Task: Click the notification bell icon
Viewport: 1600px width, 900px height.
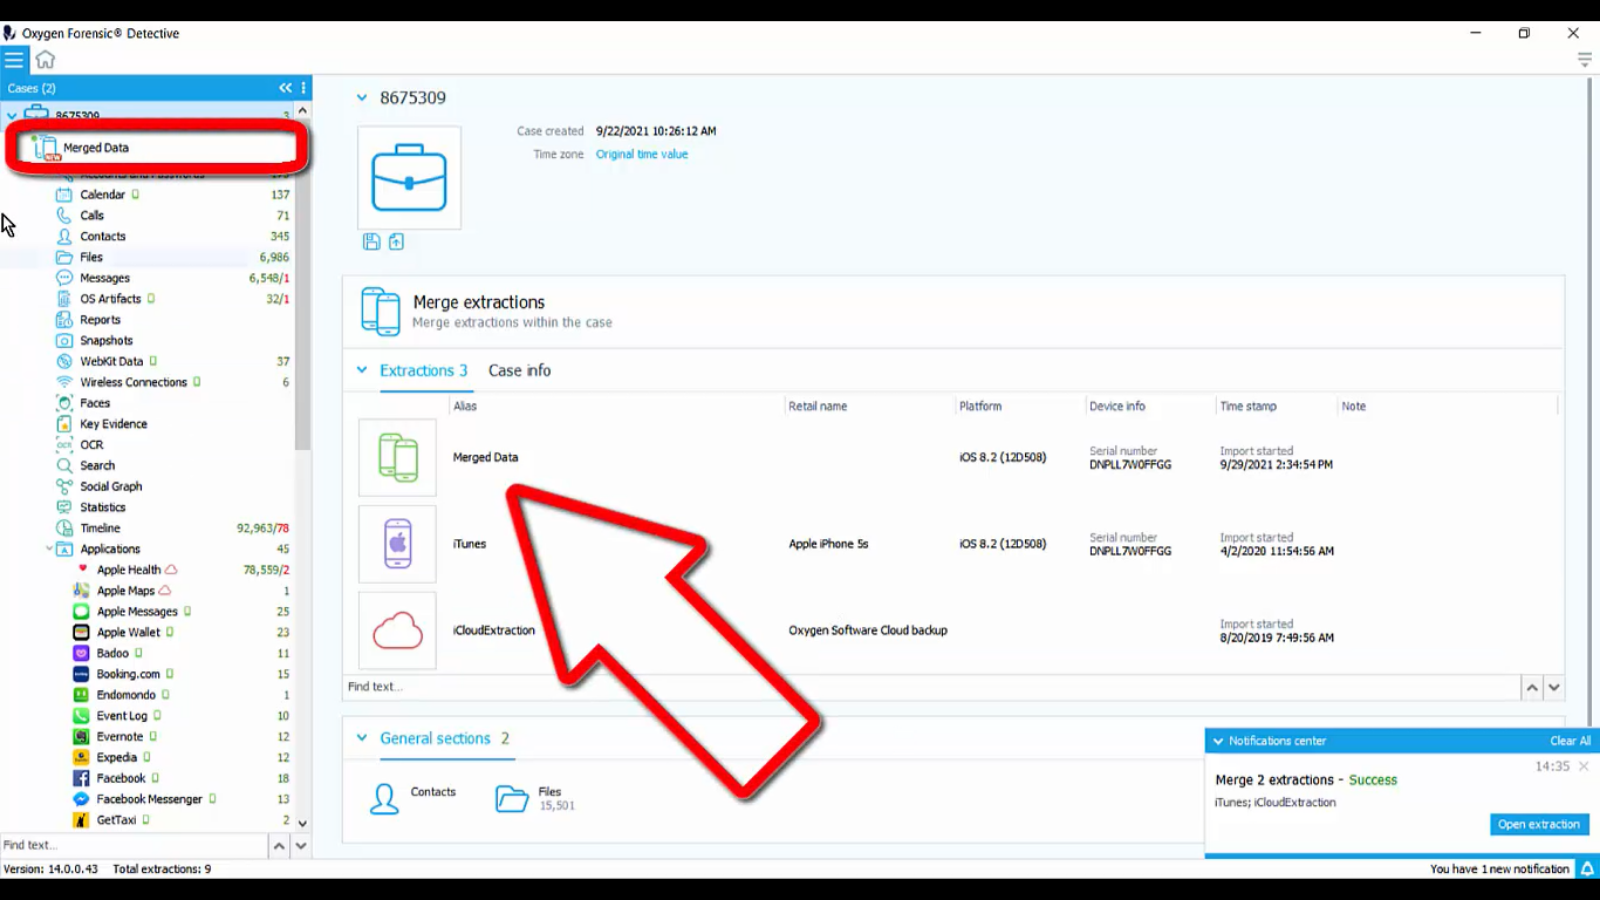Action: [1587, 869]
